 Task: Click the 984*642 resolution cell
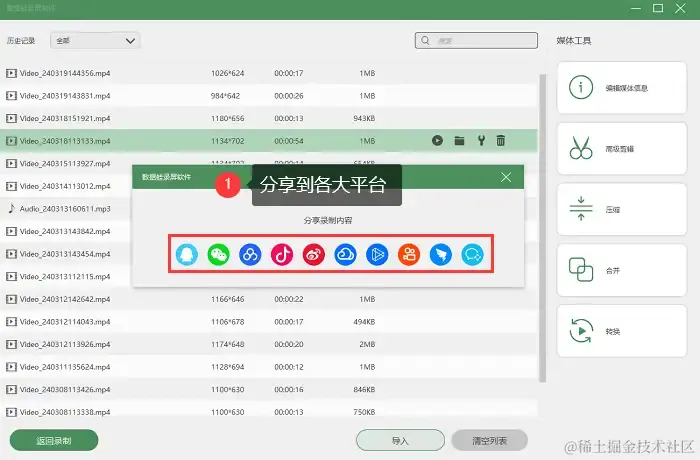coord(225,96)
